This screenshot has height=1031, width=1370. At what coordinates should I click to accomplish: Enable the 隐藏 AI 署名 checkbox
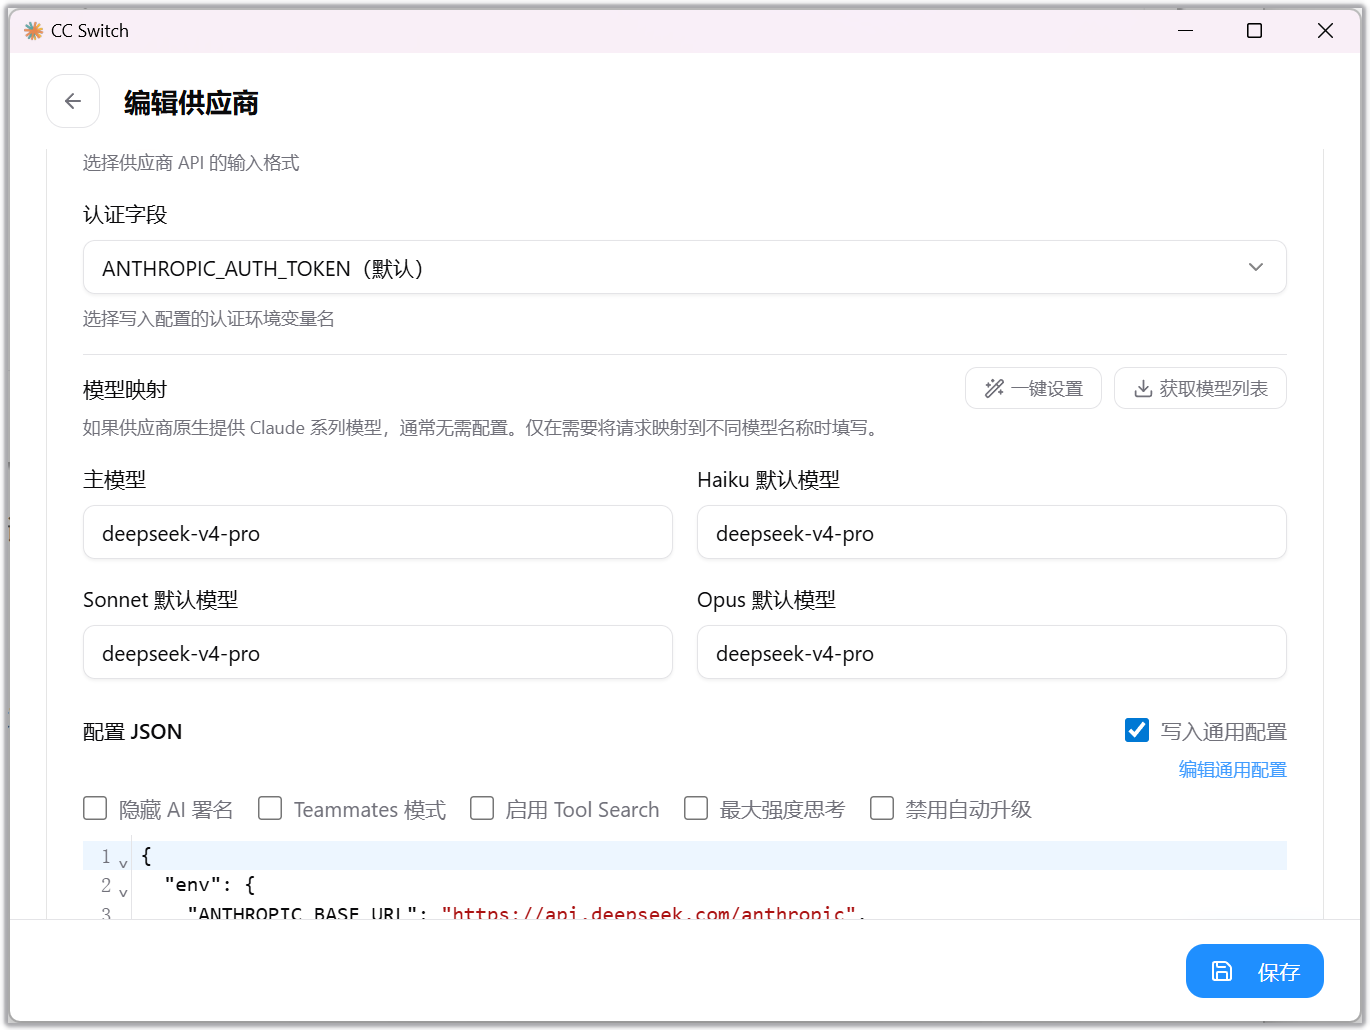pos(95,808)
